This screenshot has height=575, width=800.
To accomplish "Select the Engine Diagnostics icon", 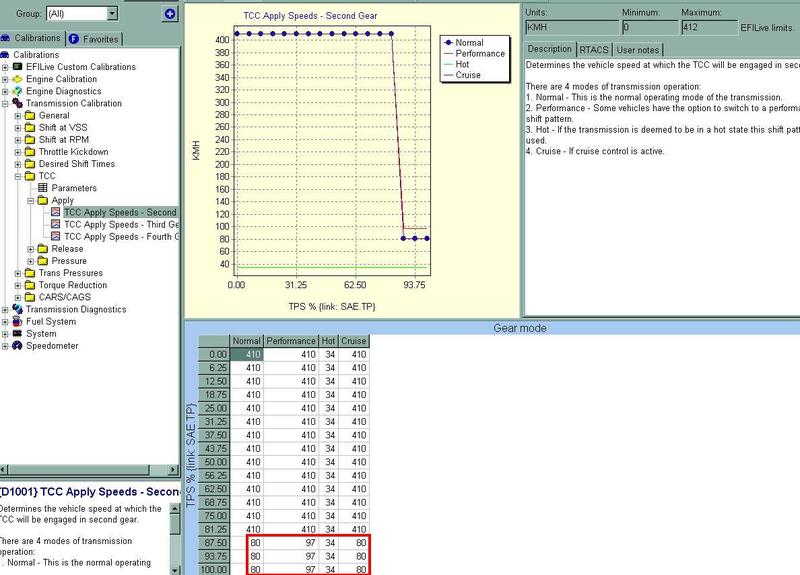I will coord(17,91).
